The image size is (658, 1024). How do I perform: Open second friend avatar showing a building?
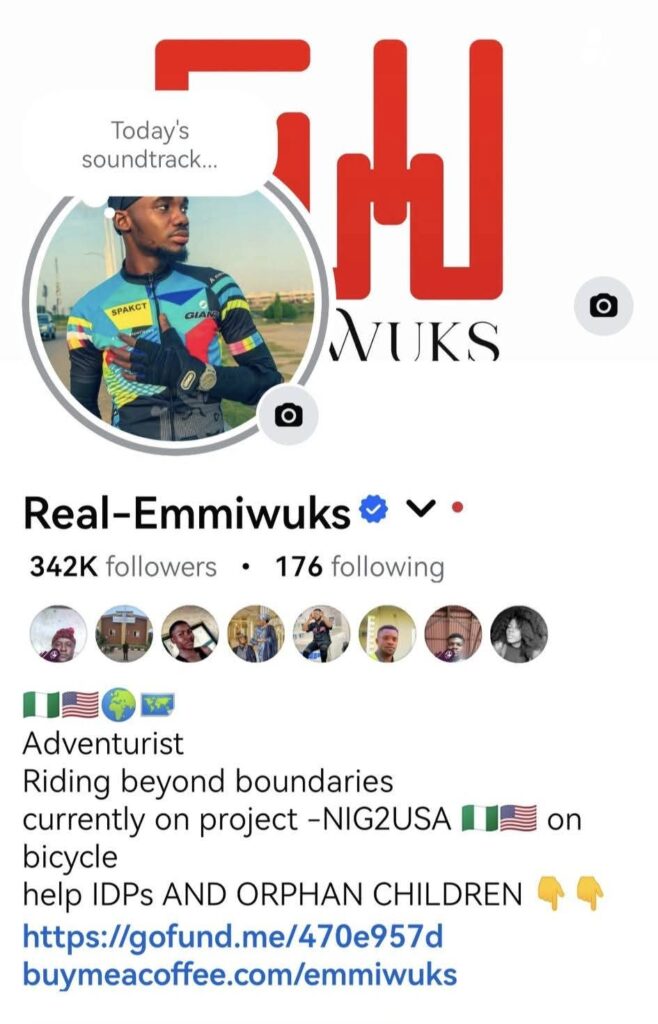point(124,634)
